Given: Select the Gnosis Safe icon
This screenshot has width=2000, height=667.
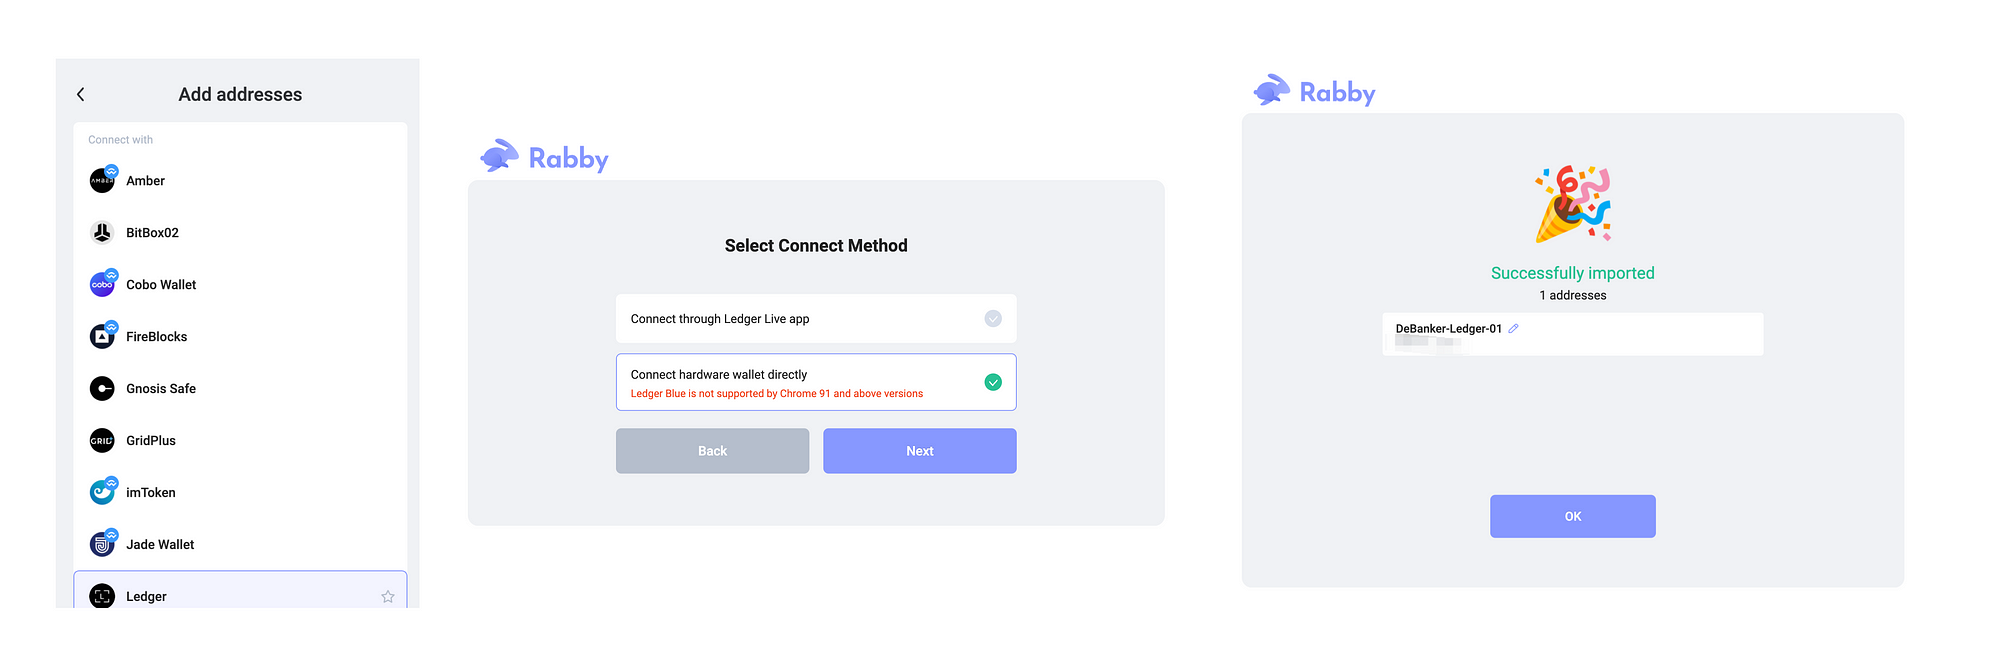Looking at the screenshot, I should 102,388.
